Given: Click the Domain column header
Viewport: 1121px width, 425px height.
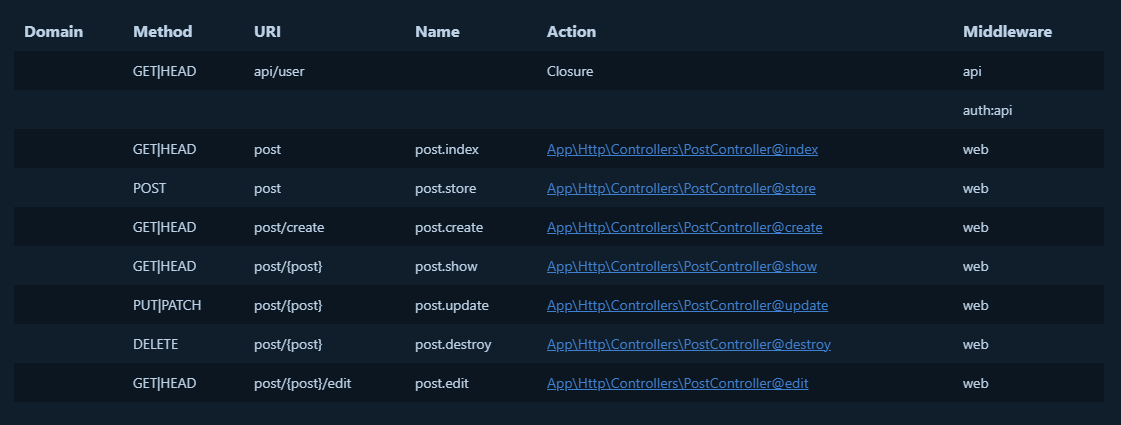Looking at the screenshot, I should click(x=53, y=32).
